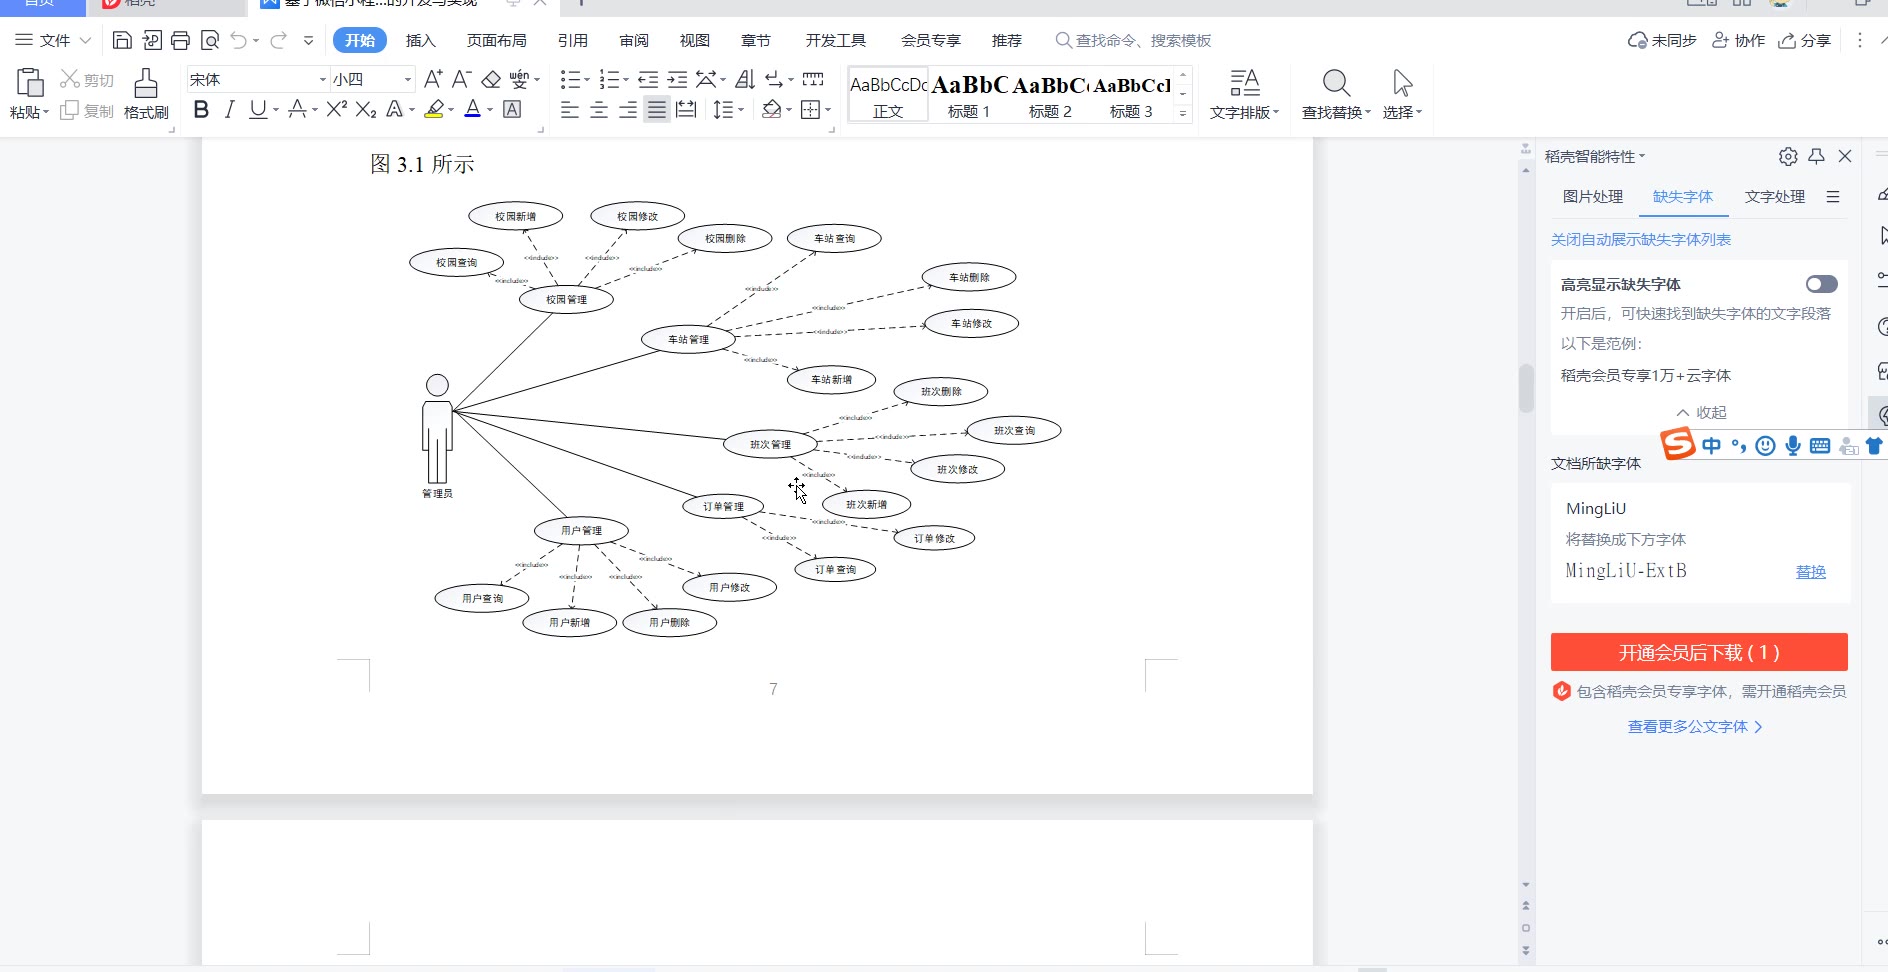Toggle bold formatting
Image resolution: width=1888 pixels, height=972 pixels.
click(201, 109)
